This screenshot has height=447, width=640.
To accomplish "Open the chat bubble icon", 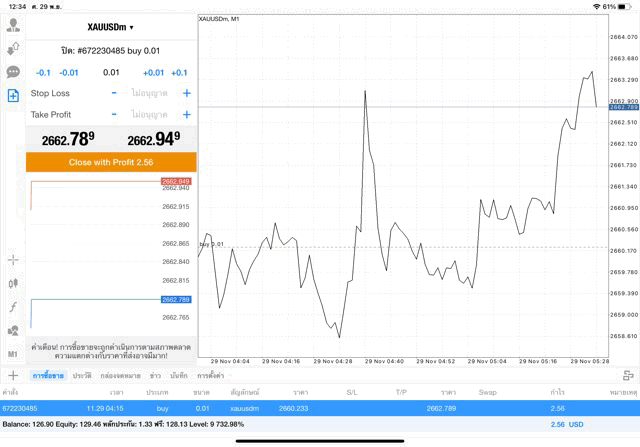I will 13,72.
